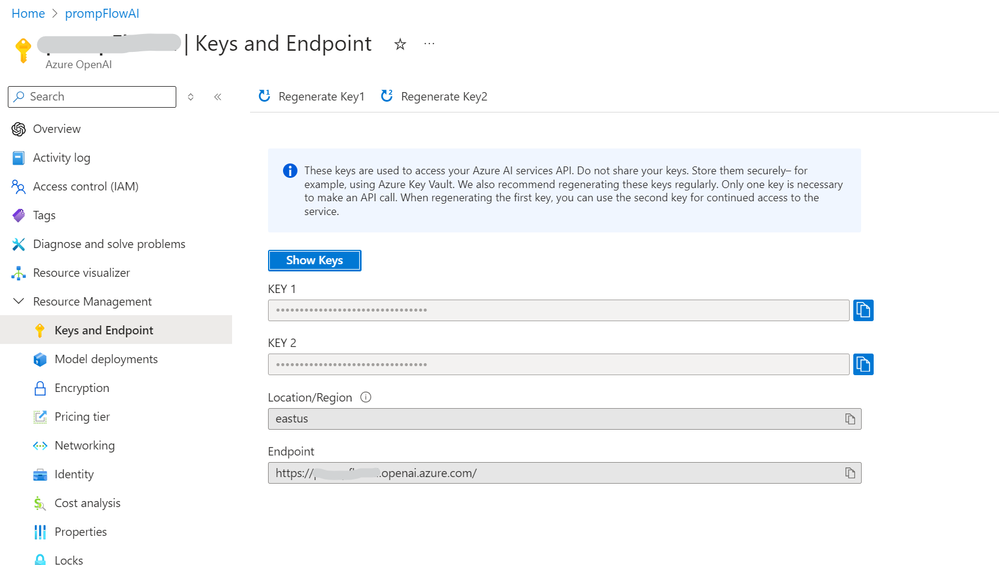The width and height of the screenshot is (999, 565).
Task: Open the more options ellipsis menu
Action: click(429, 43)
